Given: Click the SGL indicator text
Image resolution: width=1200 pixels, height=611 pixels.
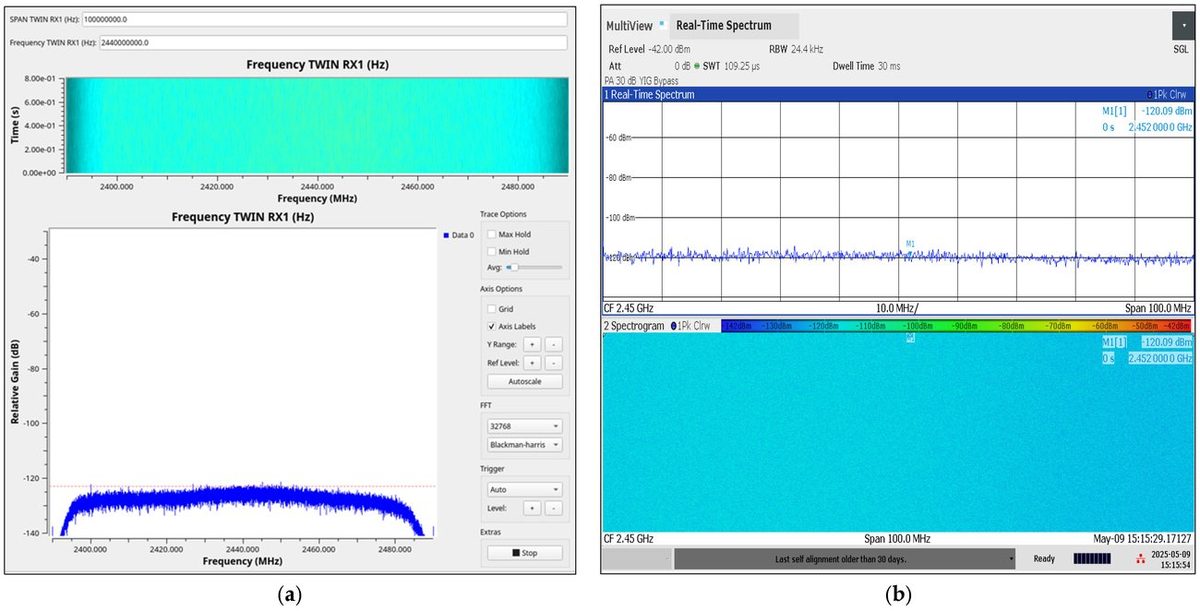Looking at the screenshot, I should [x=1181, y=49].
